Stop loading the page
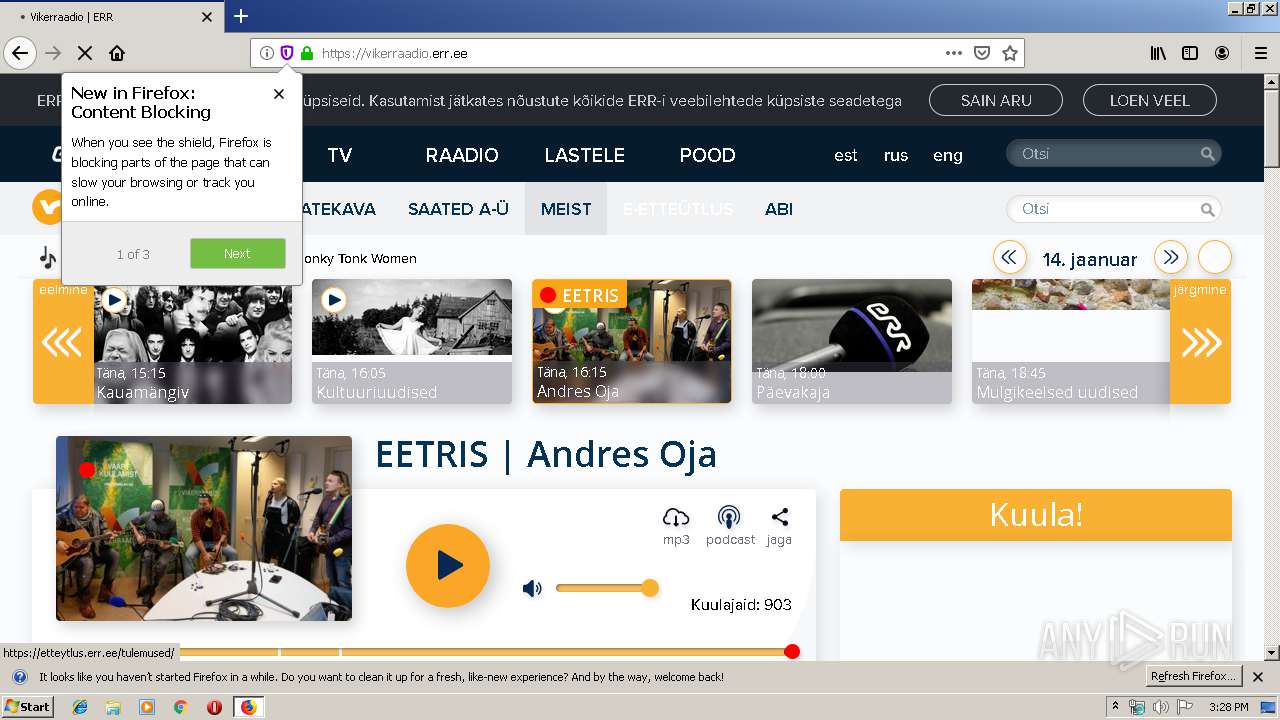Screen dimensions: 1280x720 point(84,53)
